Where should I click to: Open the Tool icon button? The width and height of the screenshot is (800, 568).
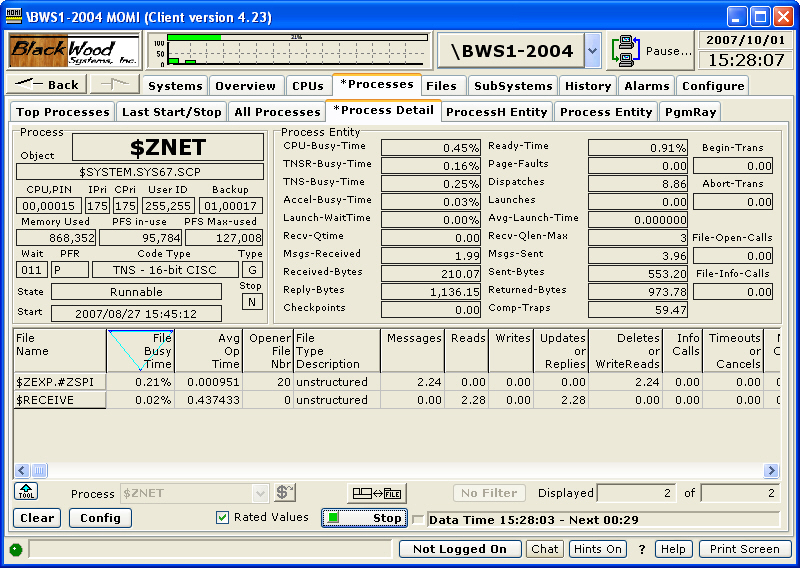tap(25, 492)
